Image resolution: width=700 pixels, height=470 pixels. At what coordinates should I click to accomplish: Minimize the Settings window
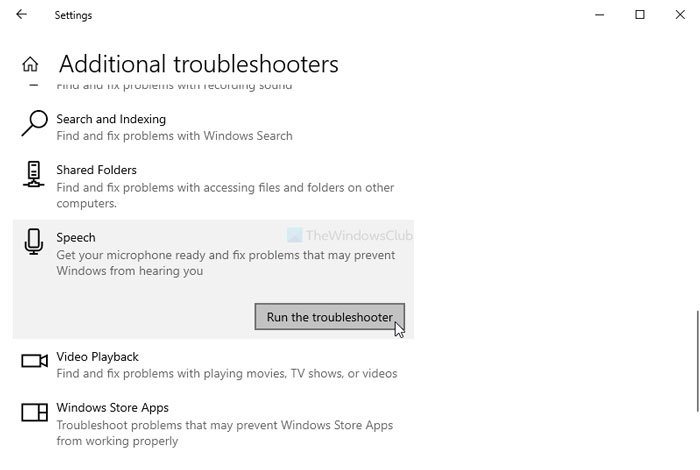tap(600, 15)
